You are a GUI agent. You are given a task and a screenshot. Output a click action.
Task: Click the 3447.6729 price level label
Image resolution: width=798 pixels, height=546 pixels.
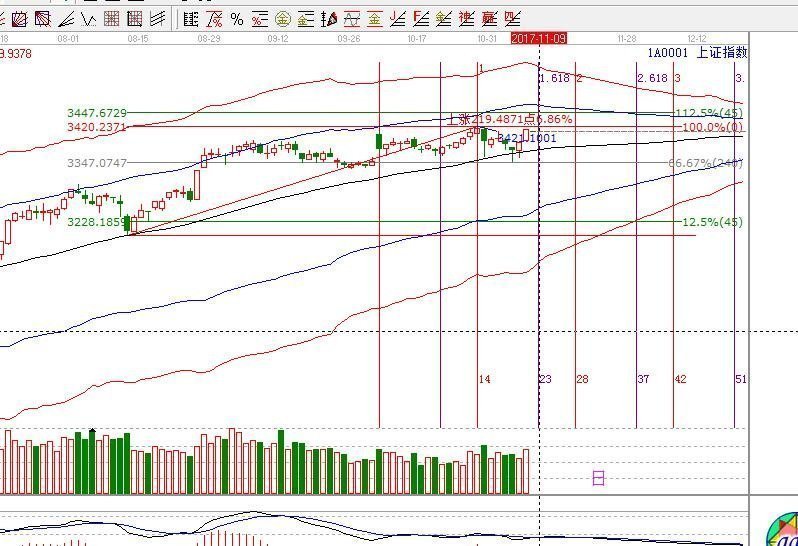[97, 113]
